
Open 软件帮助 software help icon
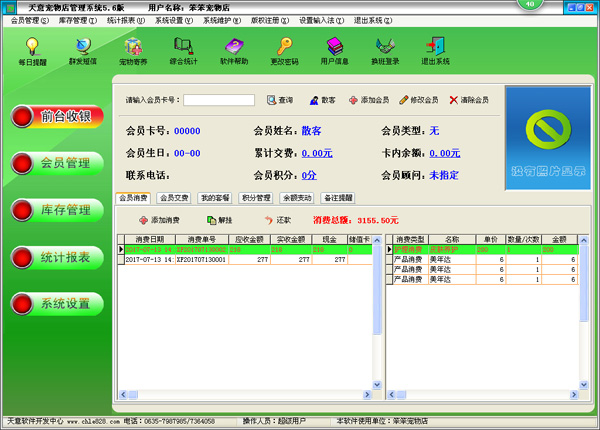click(x=234, y=51)
